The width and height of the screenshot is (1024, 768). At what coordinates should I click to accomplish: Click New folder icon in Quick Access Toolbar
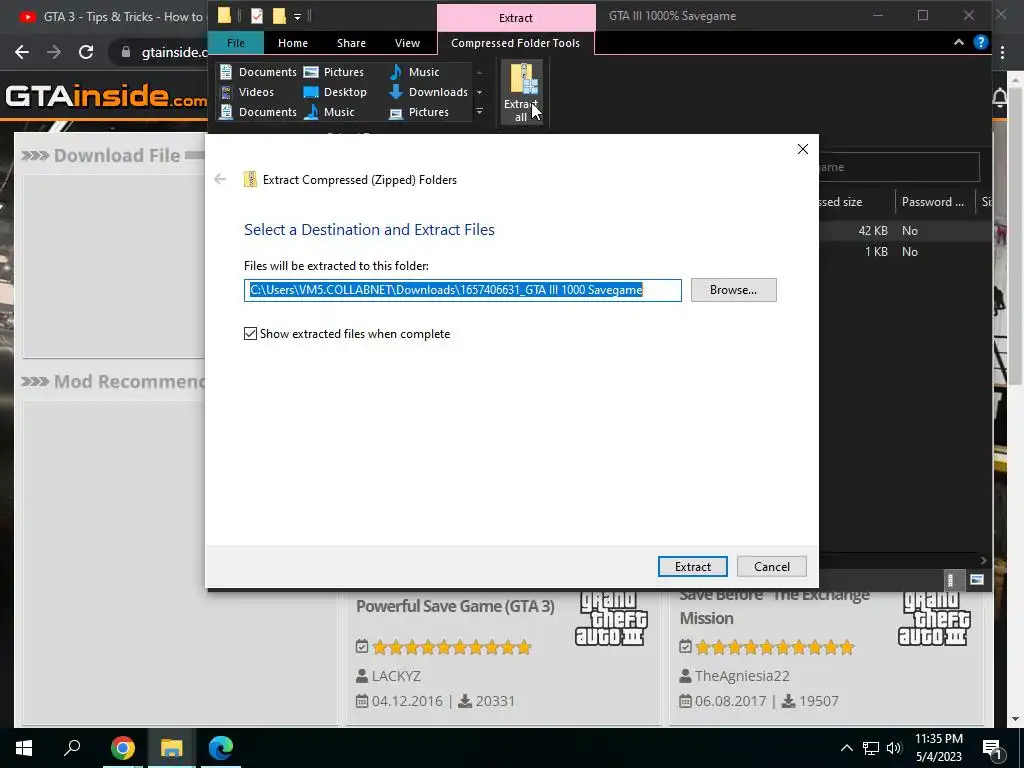tap(279, 16)
